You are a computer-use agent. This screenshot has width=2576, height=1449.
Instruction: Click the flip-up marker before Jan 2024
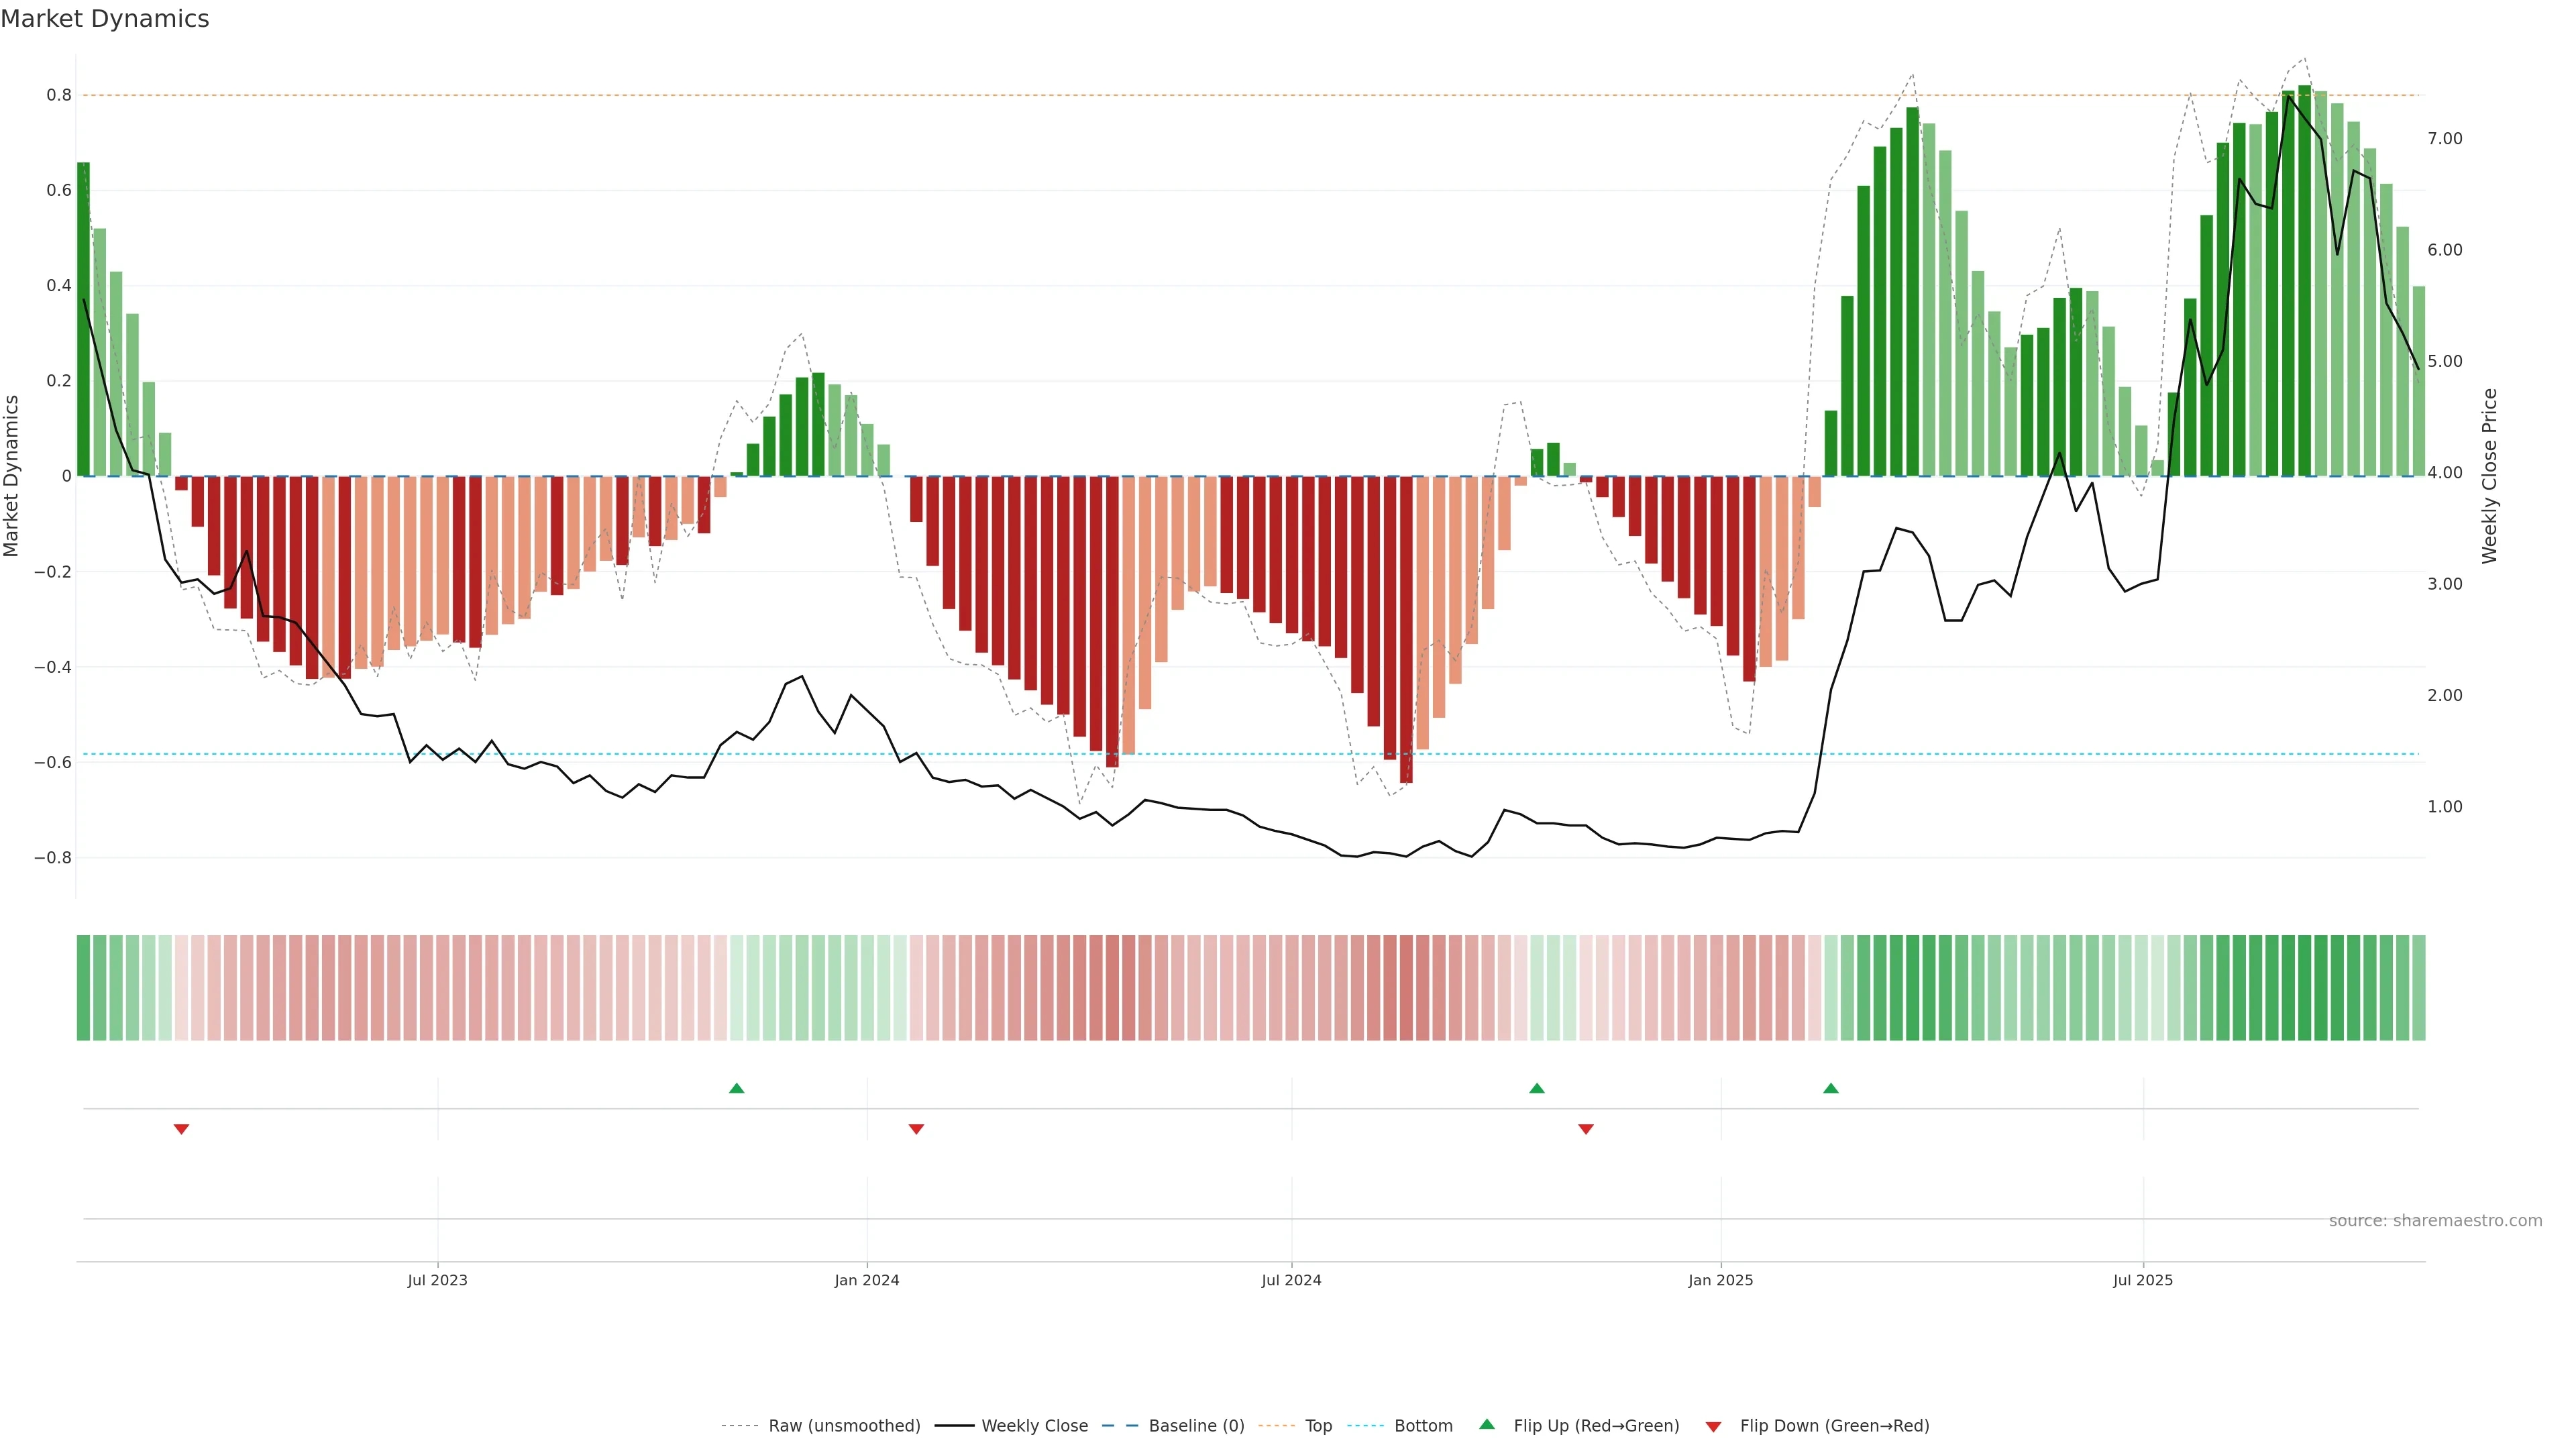coord(737,1088)
